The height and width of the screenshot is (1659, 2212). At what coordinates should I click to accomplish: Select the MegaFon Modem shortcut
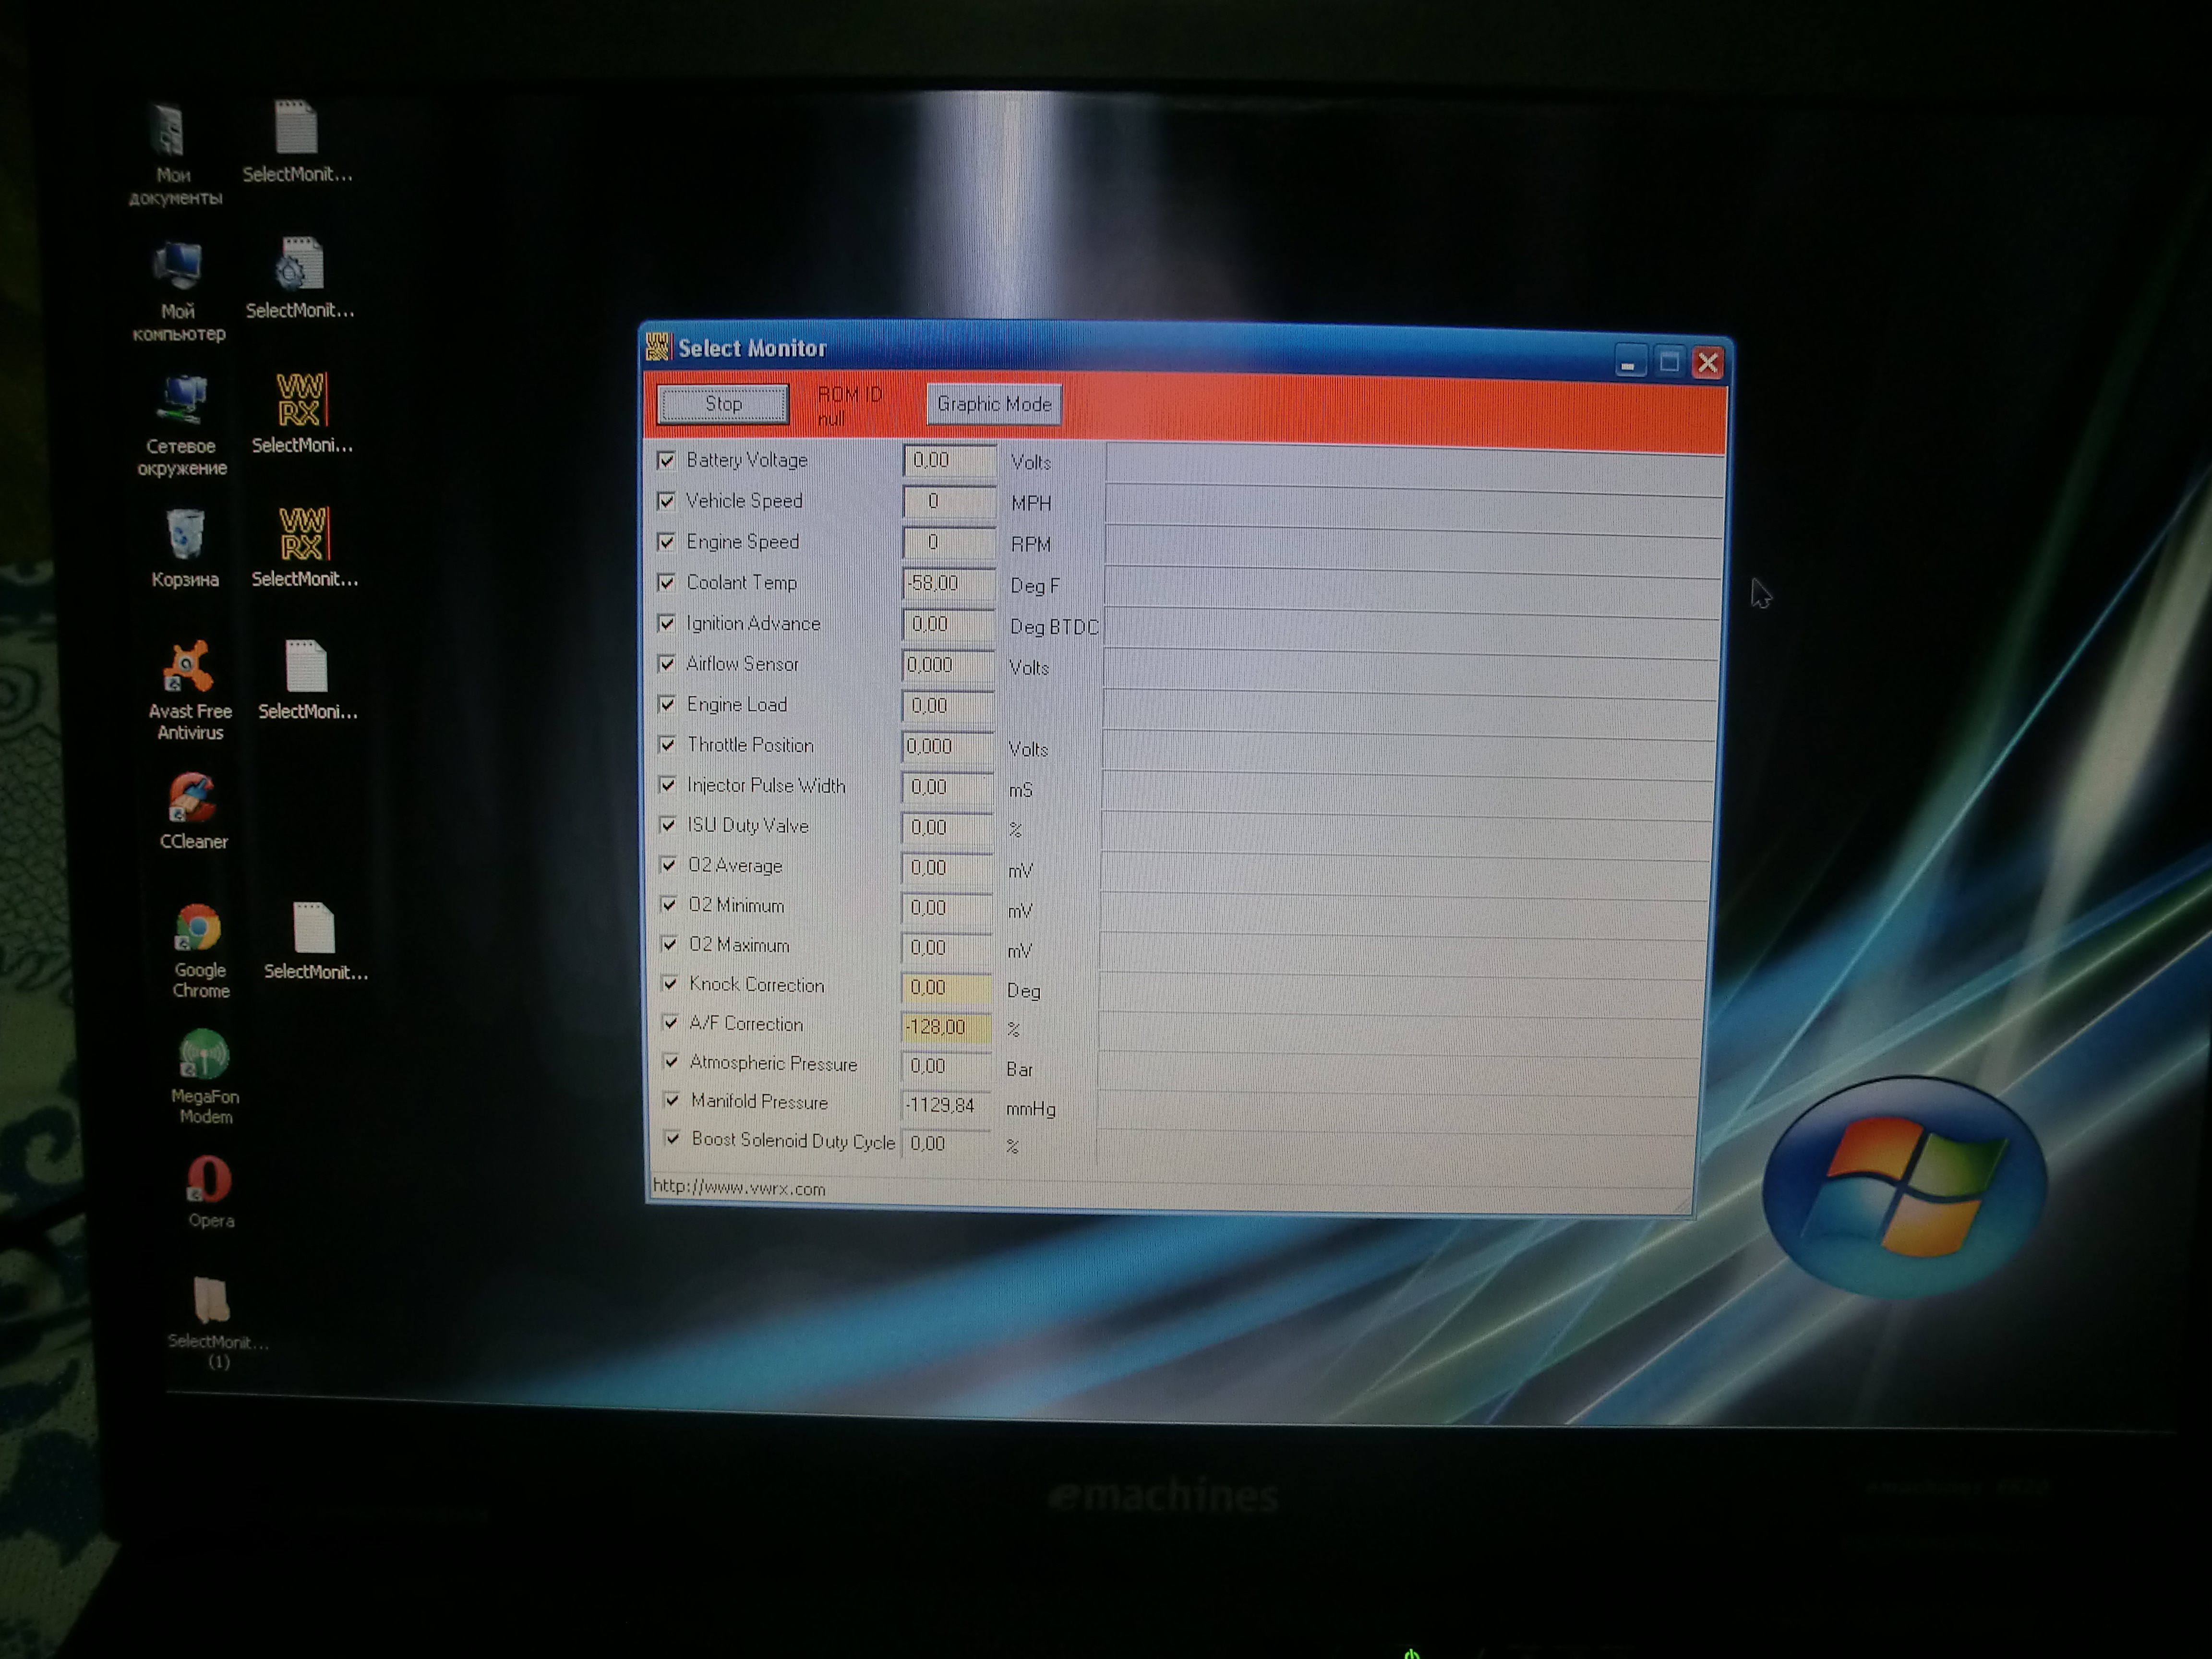[204, 1056]
